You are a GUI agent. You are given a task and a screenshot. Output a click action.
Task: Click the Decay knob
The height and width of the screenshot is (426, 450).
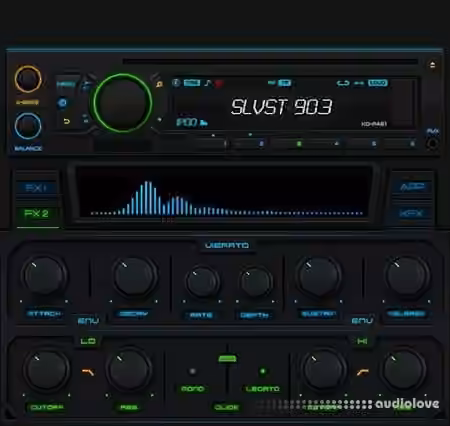tap(134, 276)
